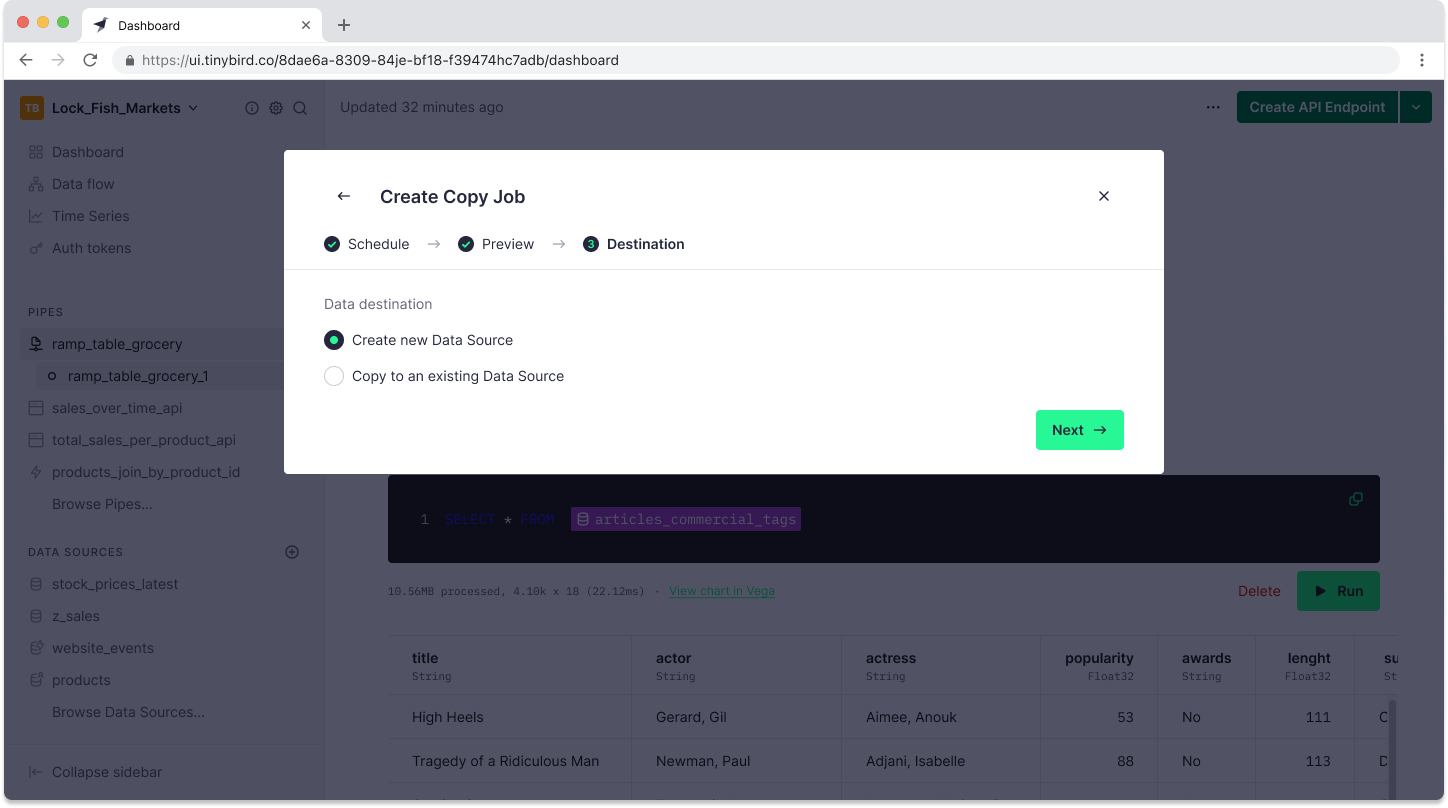This screenshot has height=808, width=1448.
Task: Click the Next button
Action: click(x=1079, y=430)
